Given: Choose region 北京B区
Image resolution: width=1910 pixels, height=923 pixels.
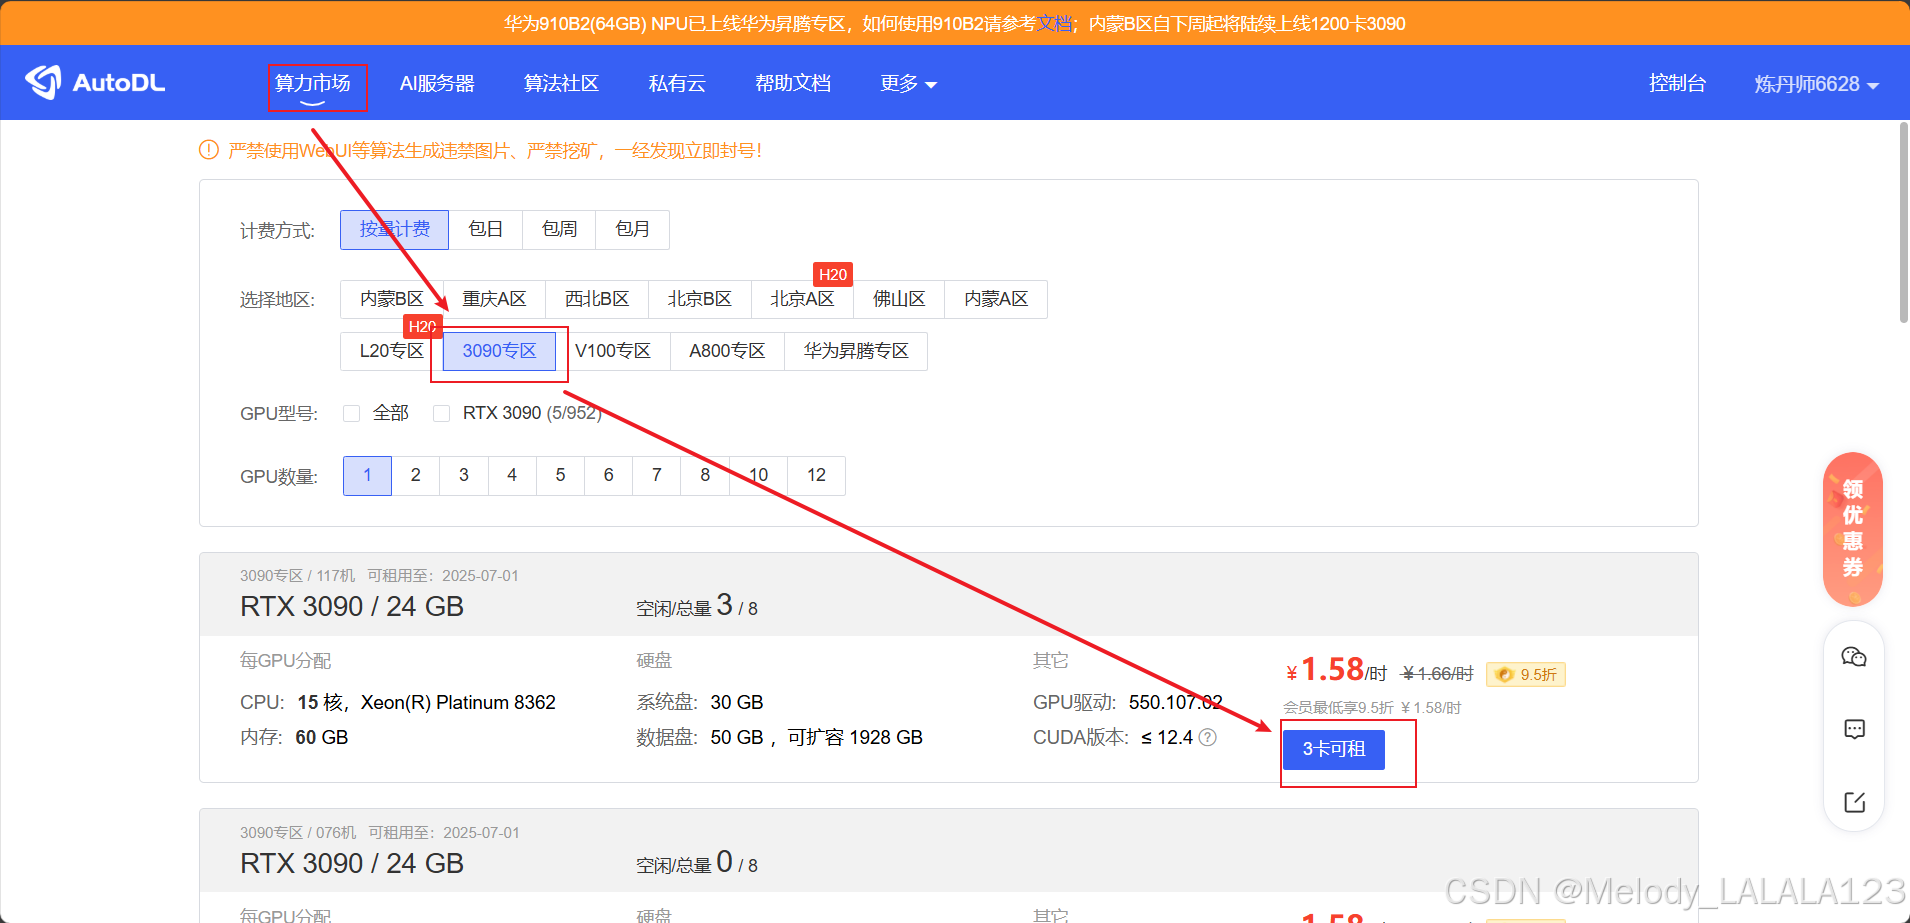Looking at the screenshot, I should 700,299.
